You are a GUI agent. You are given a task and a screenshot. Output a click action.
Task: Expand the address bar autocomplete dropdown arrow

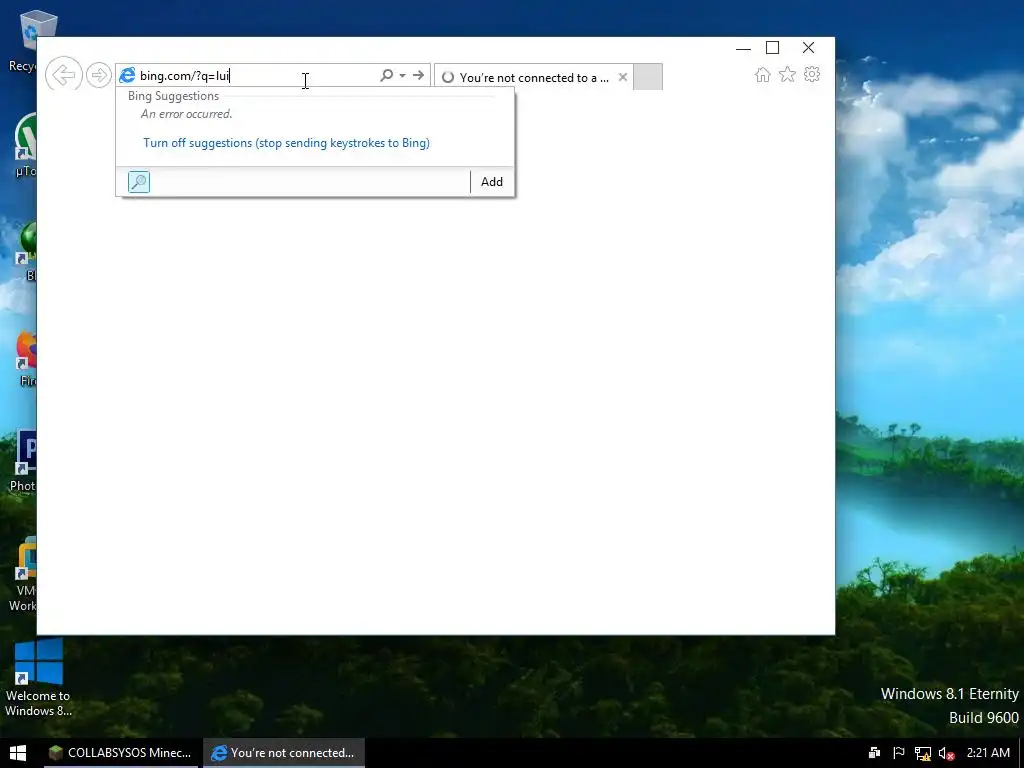click(402, 76)
